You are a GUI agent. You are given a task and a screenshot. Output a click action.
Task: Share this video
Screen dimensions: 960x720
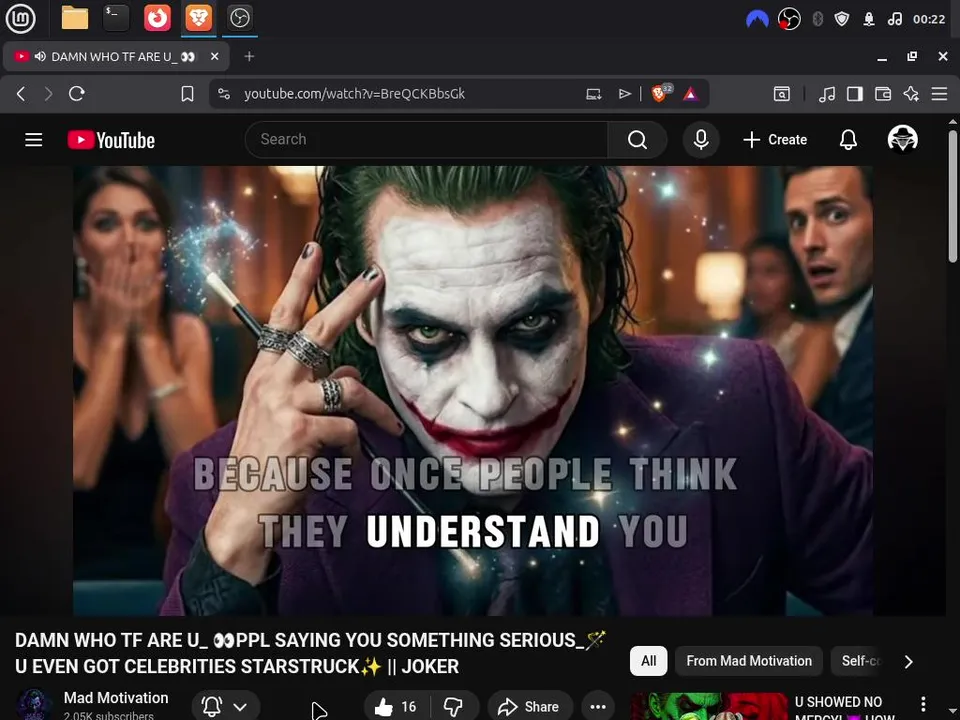point(530,707)
